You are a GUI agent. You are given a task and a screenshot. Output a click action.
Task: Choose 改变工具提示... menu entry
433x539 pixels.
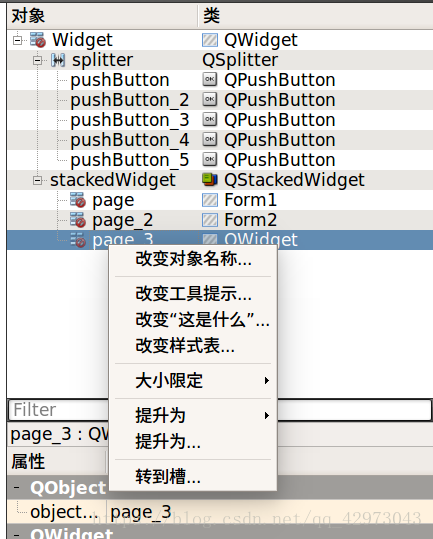click(x=193, y=294)
